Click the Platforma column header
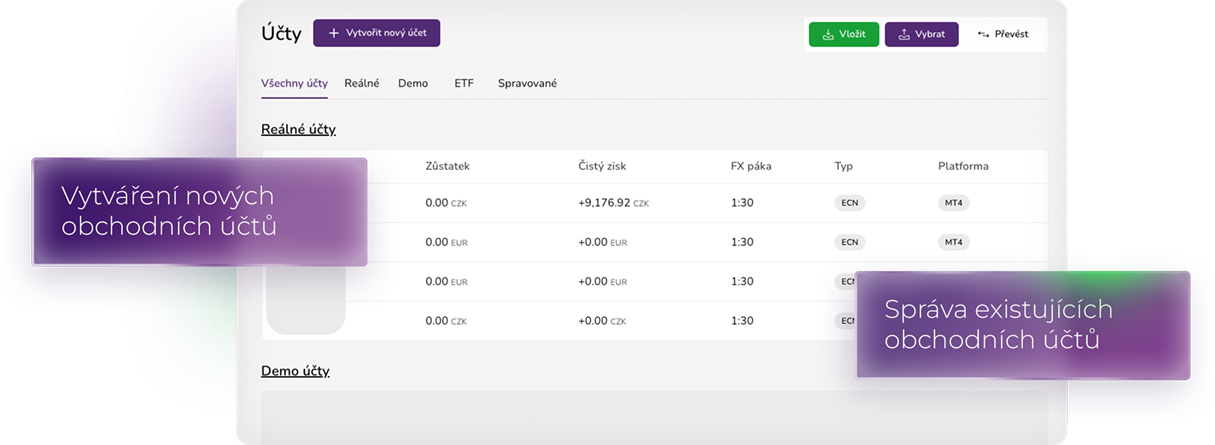Viewport: 1215px width, 445px height. tap(963, 166)
